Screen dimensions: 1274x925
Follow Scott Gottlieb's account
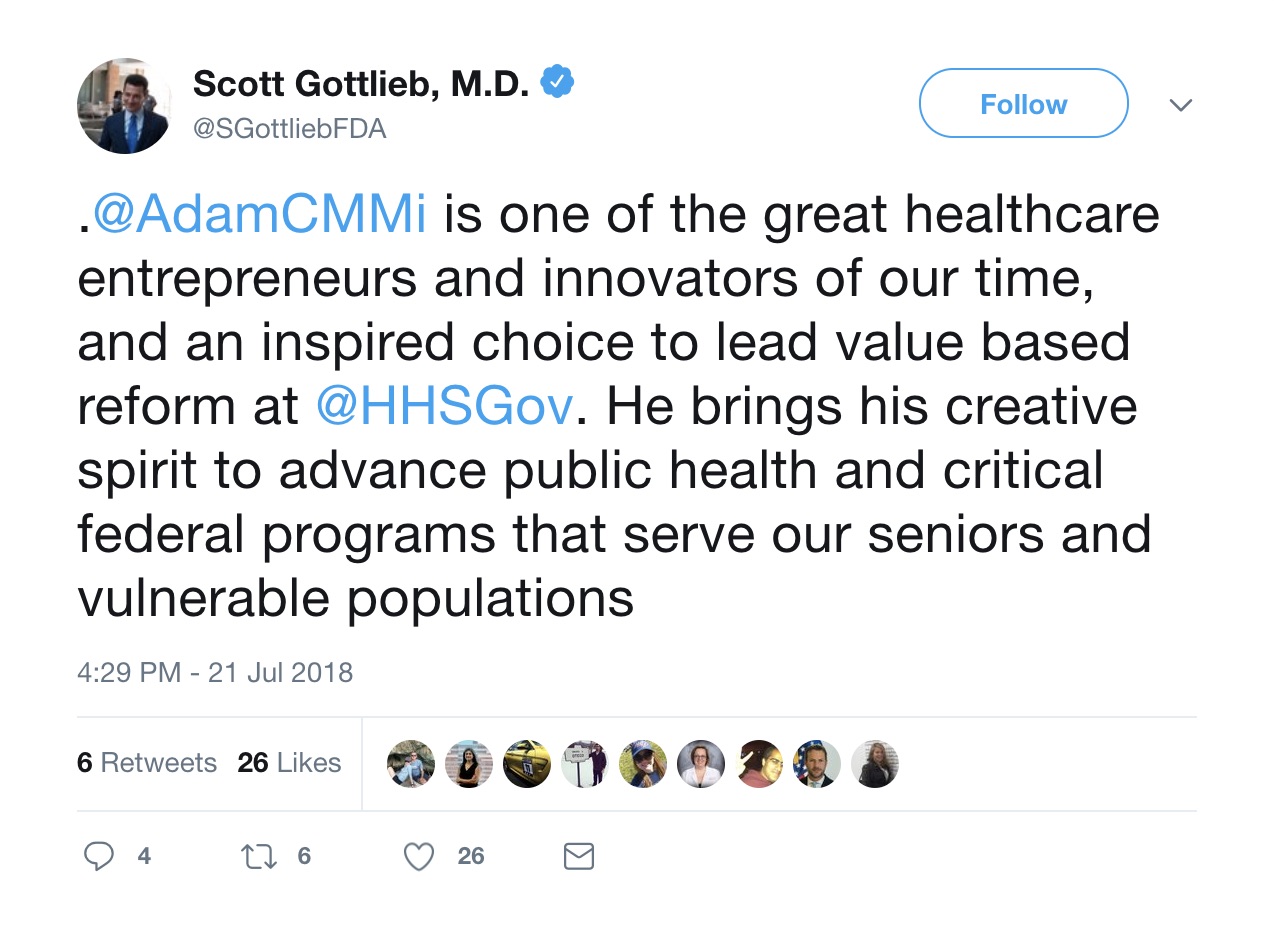click(1024, 104)
